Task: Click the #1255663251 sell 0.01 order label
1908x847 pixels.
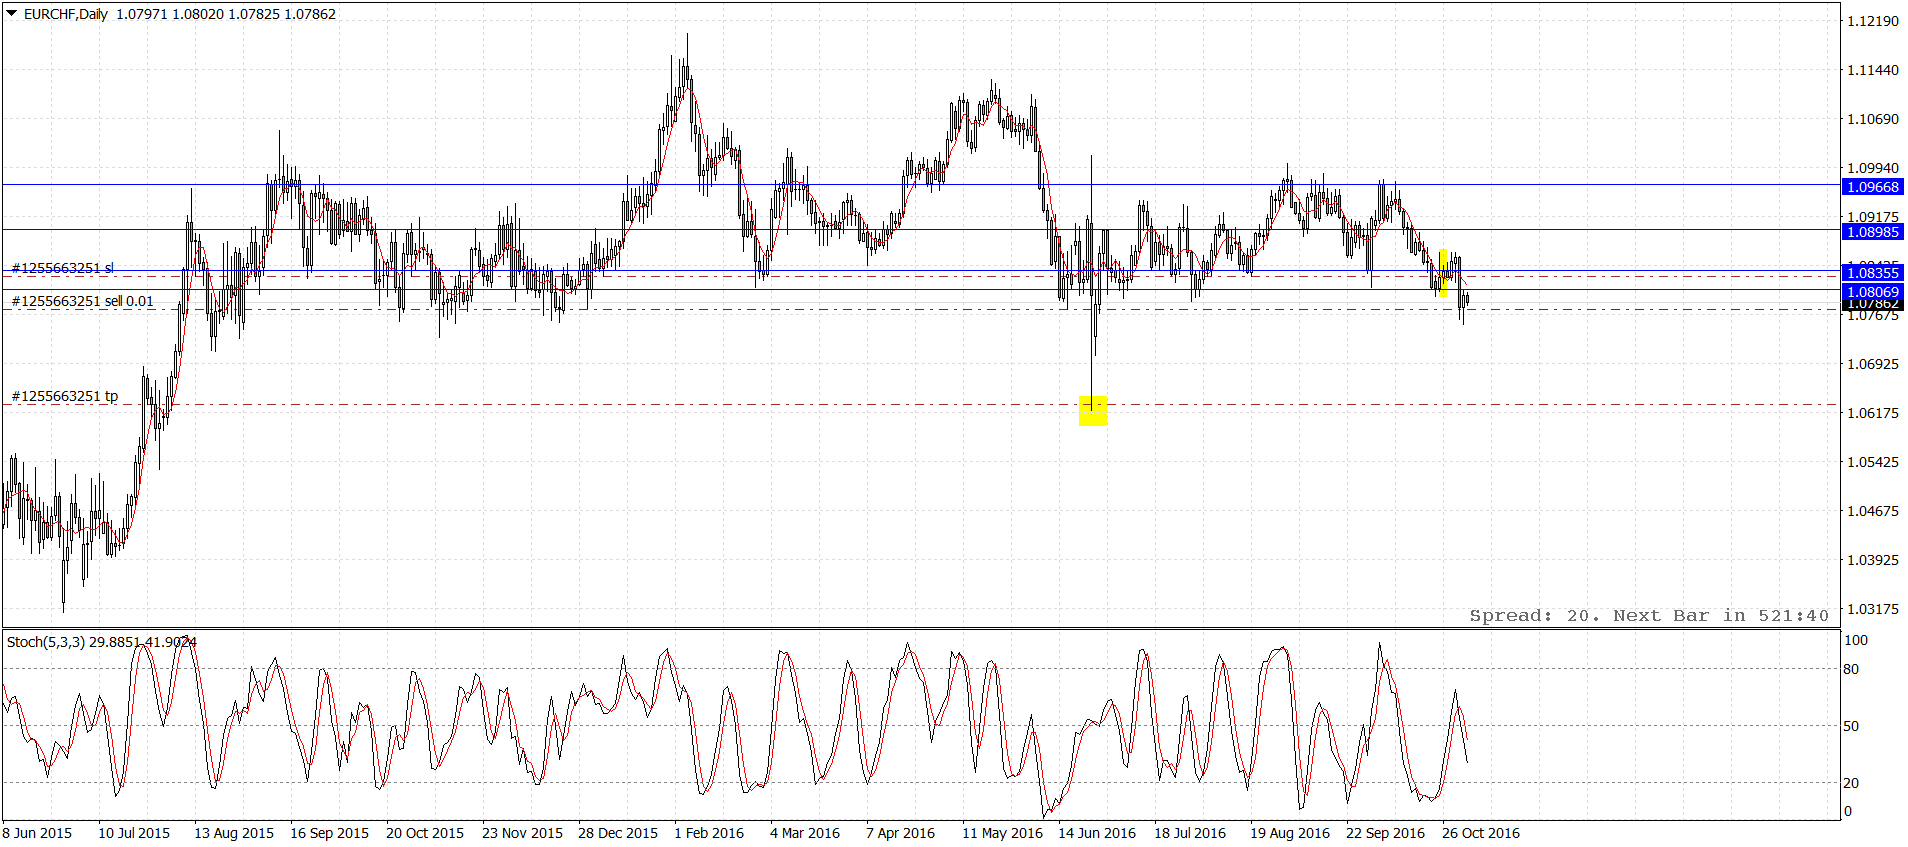Action: [x=83, y=301]
